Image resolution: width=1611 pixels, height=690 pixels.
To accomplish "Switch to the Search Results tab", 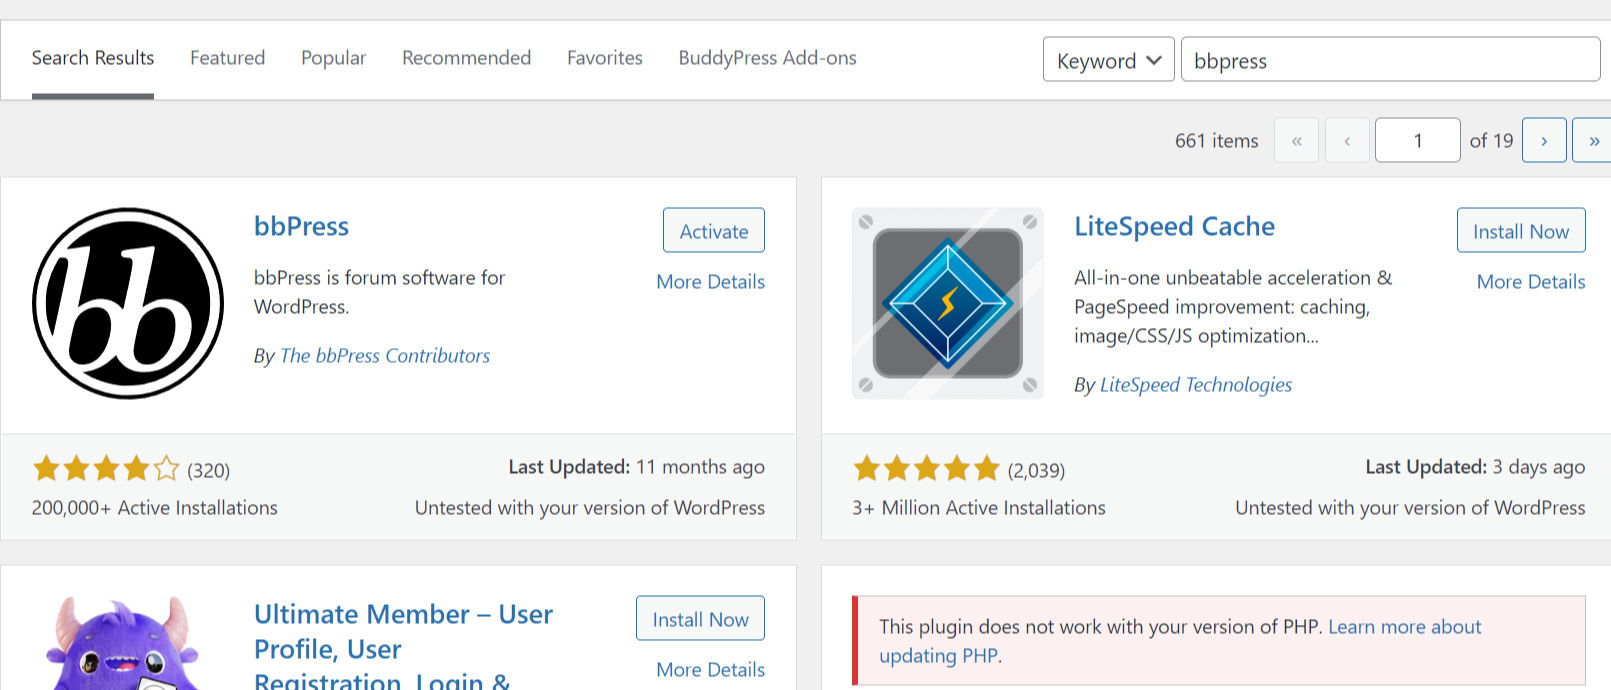I will (93, 58).
